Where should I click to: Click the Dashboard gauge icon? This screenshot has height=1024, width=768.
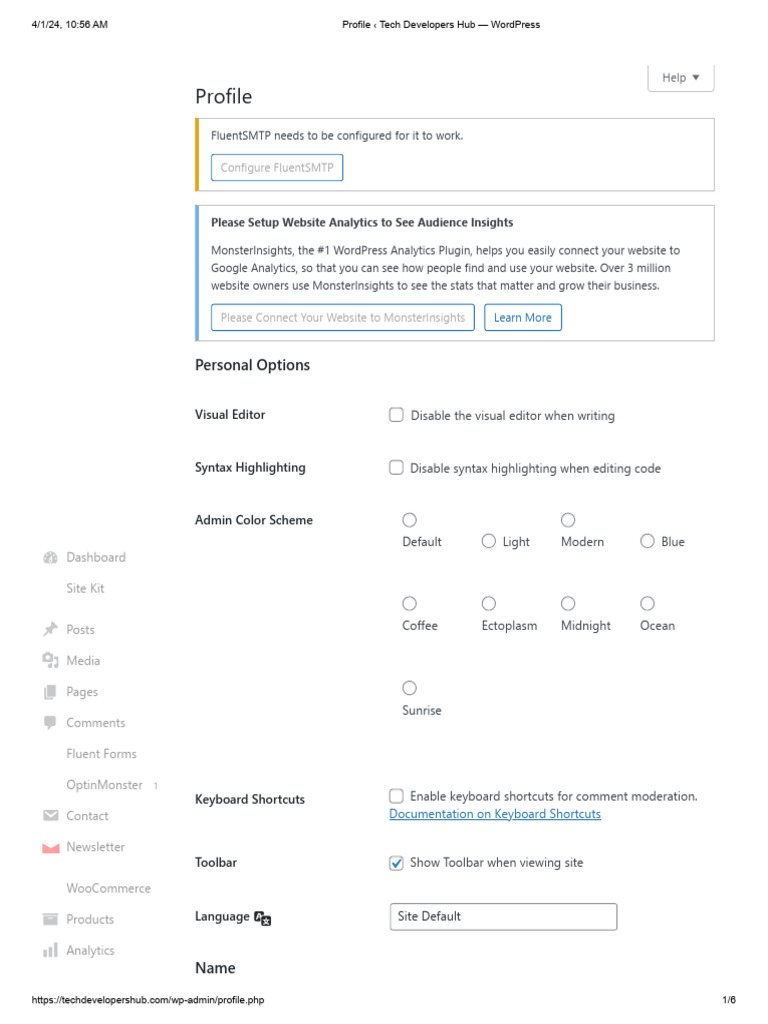(x=50, y=558)
